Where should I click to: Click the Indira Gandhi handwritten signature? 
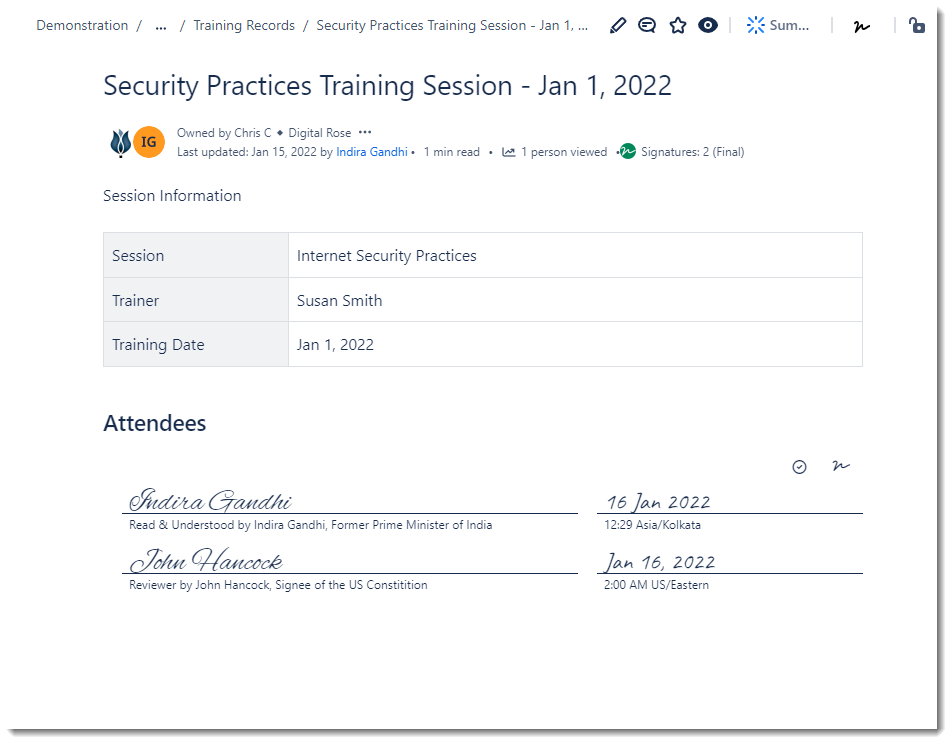211,501
